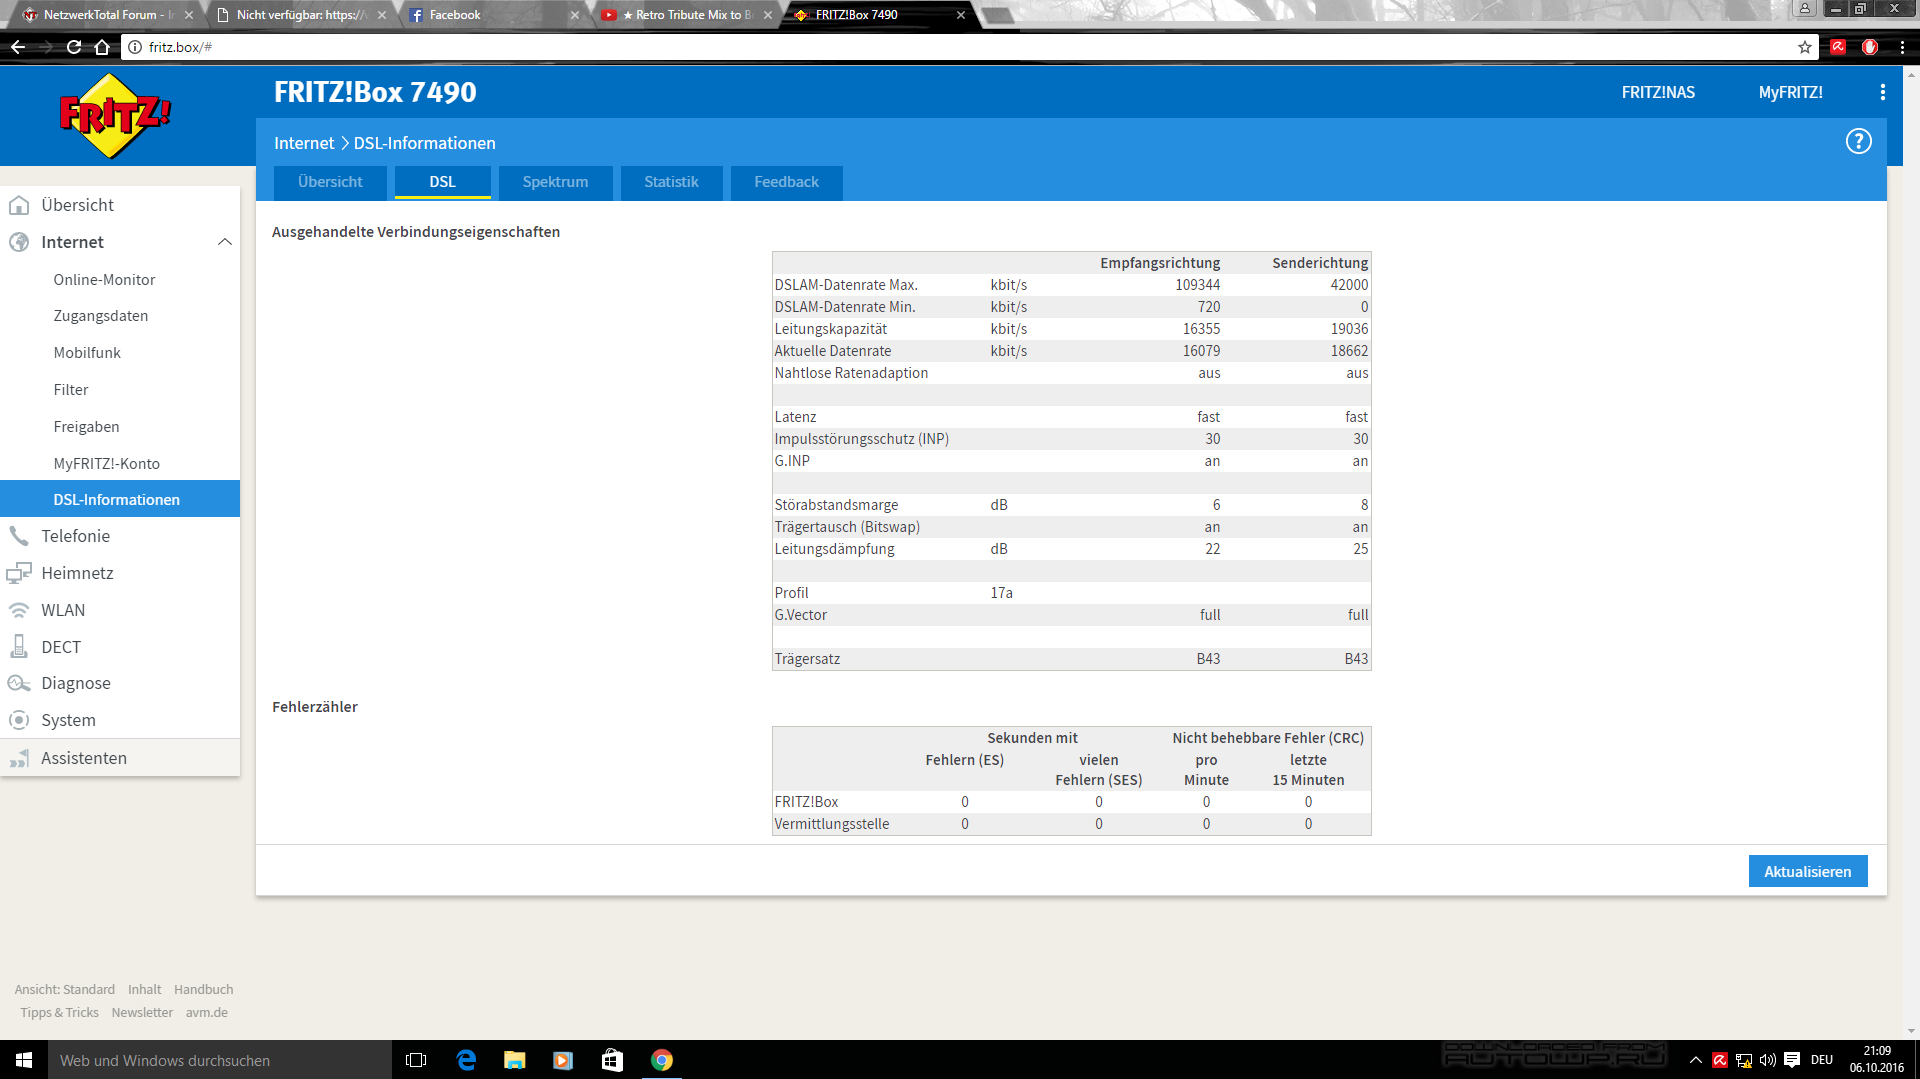Click the FRITZ! logo
The height and width of the screenshot is (1079, 1920).
tap(115, 116)
